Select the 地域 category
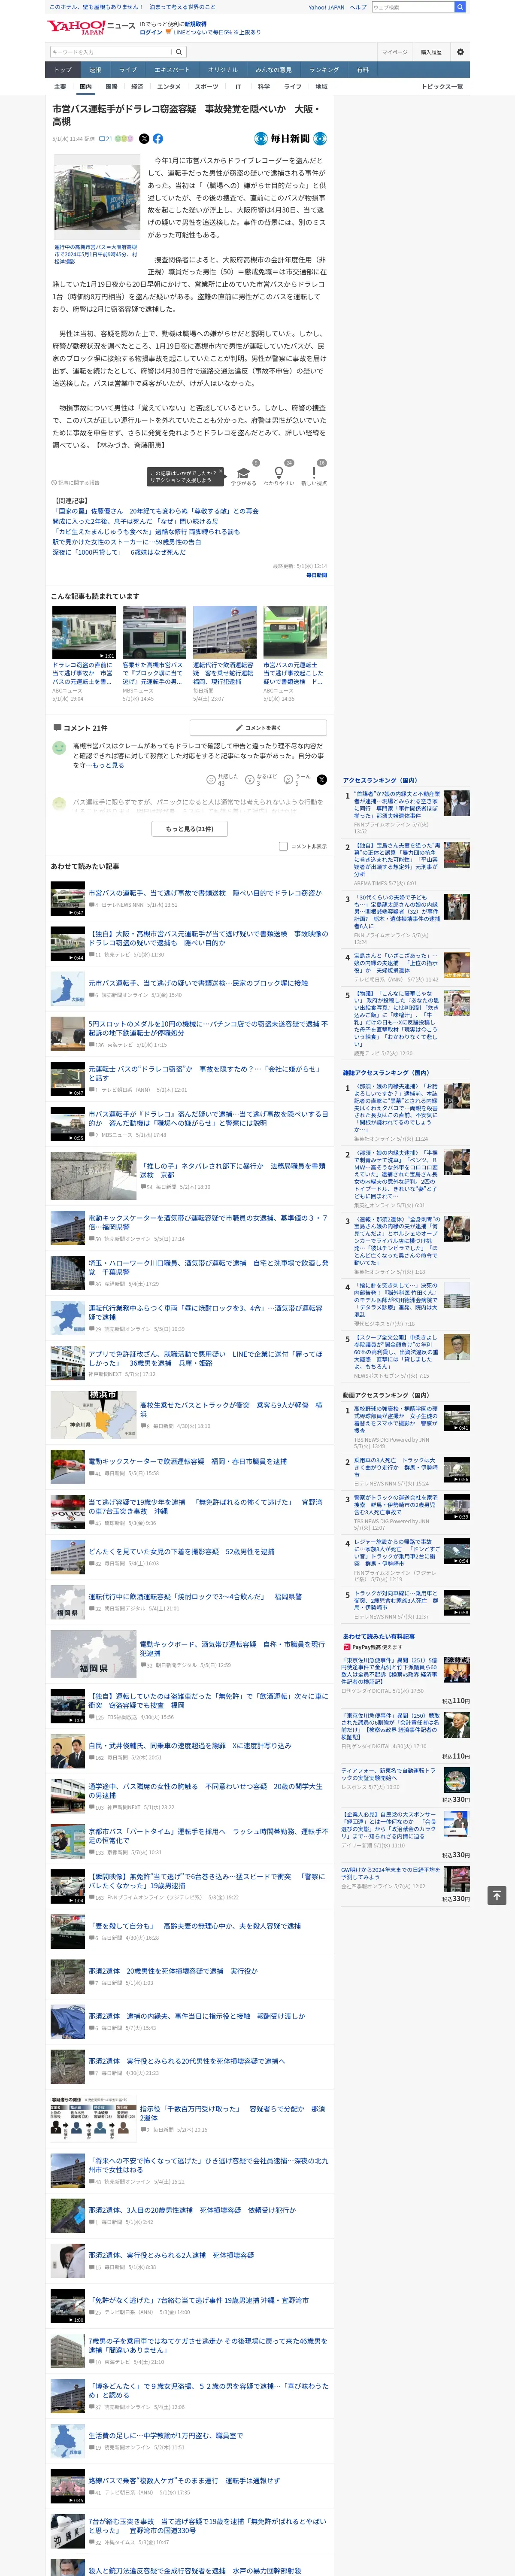Screen dimensions: 515x2576 (x=321, y=87)
